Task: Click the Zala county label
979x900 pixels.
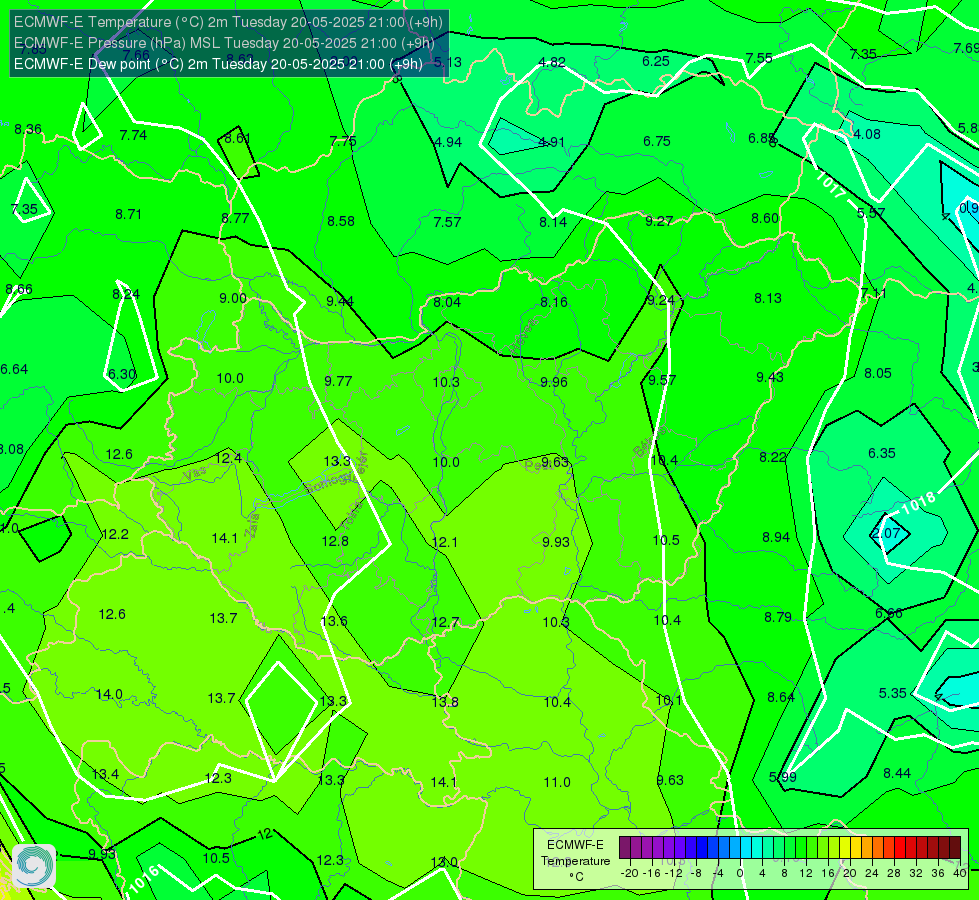Action: point(252,527)
